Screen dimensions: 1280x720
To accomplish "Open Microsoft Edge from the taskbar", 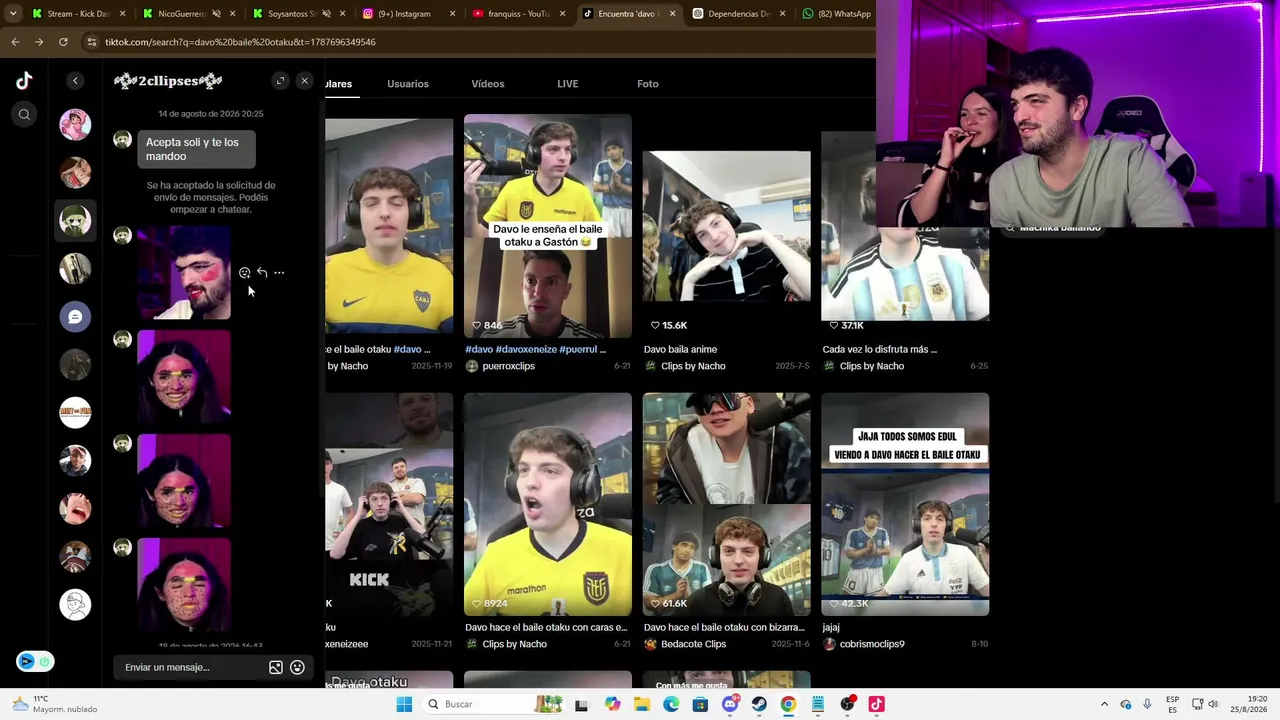I will click(671, 705).
